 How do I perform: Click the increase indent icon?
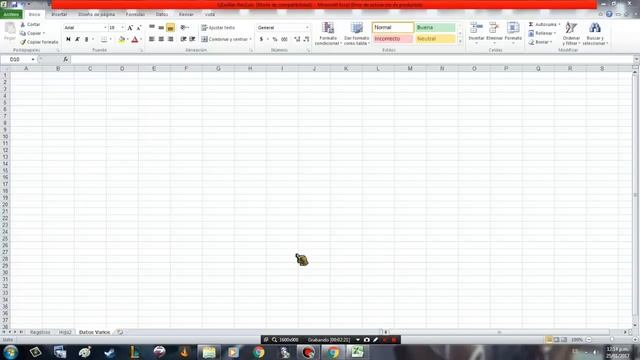192,39
